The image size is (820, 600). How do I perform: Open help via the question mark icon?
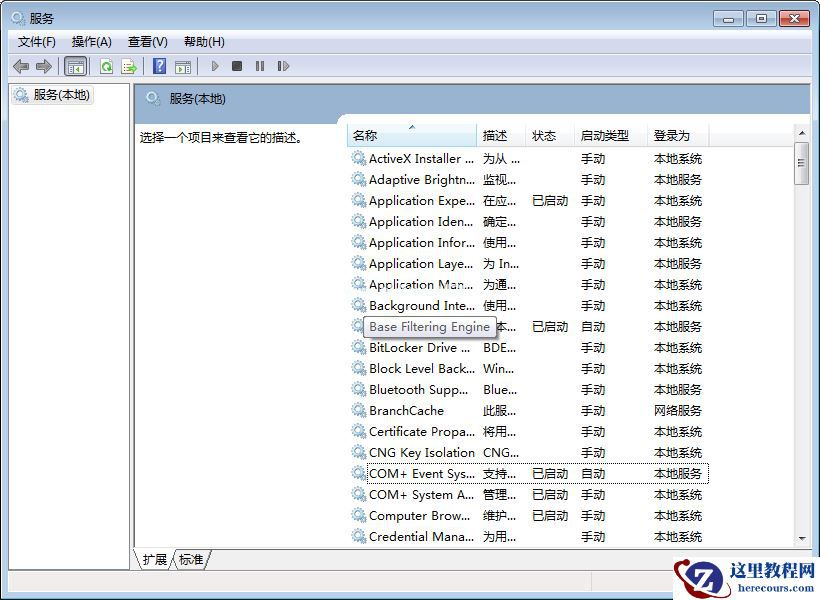159,66
